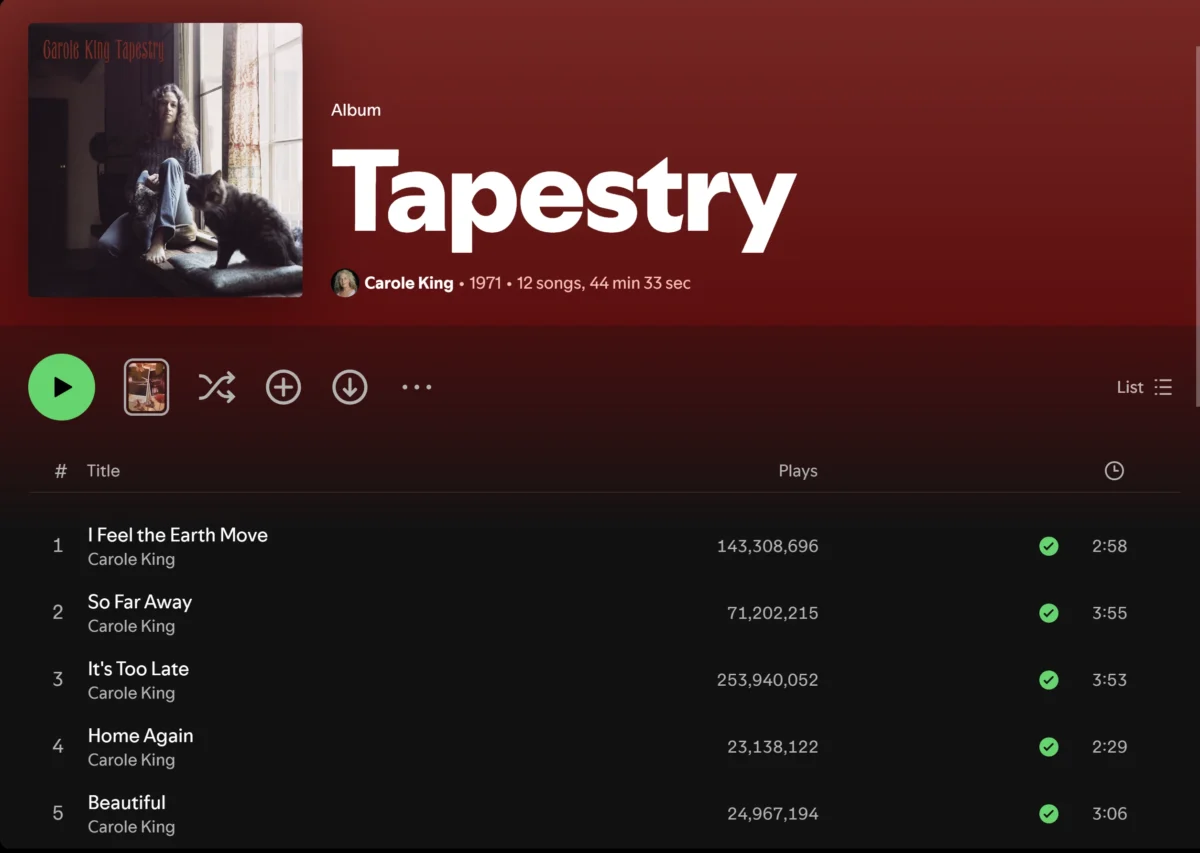Click the album preview thumbnail beside the play button
Image resolution: width=1200 pixels, height=853 pixels.
pos(146,387)
